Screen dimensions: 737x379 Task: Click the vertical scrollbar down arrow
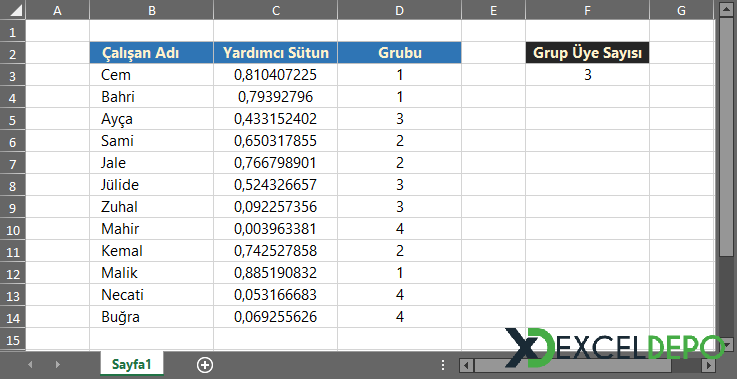pos(728,345)
